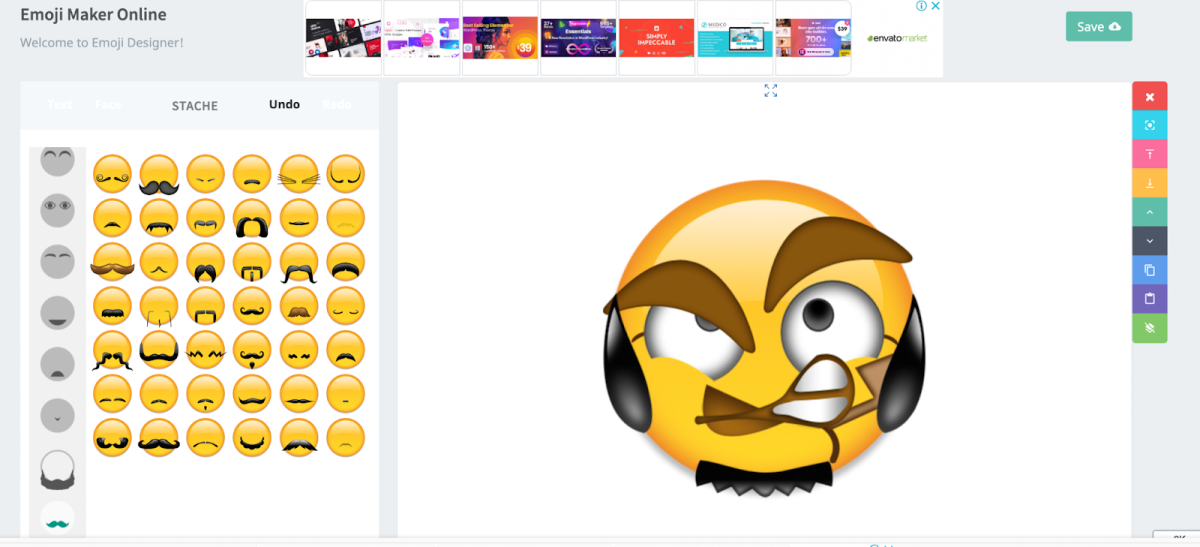Open the Simply Impeccable red ad thumbnail
The height and width of the screenshot is (547, 1200).
656,37
